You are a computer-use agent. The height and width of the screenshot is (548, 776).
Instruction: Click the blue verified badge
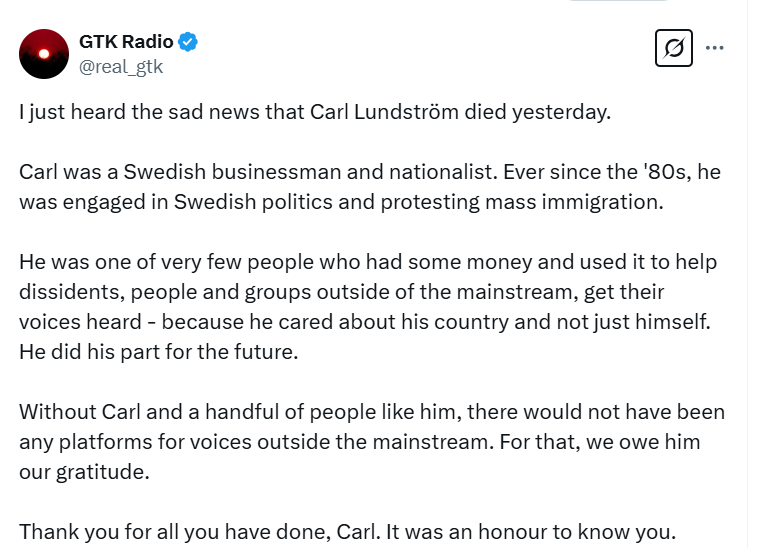(x=188, y=42)
